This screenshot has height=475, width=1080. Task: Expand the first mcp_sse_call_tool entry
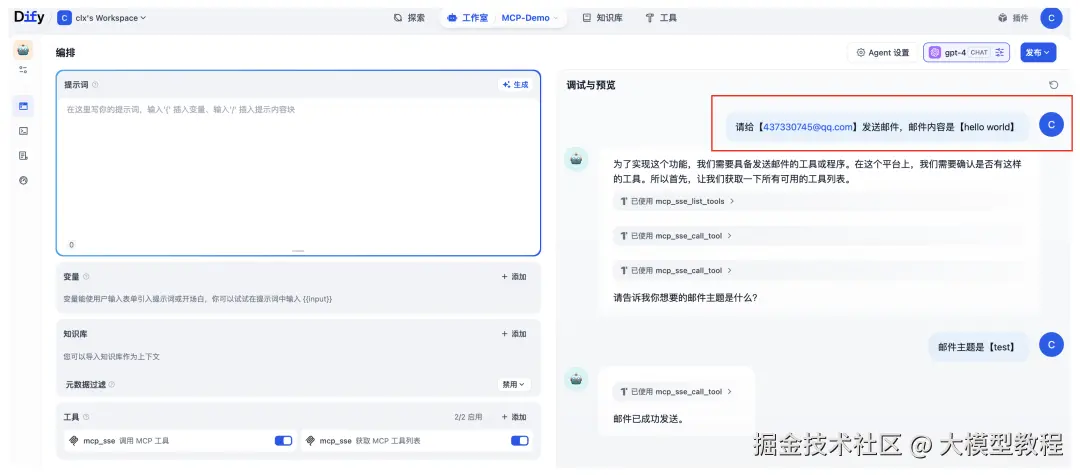676,235
